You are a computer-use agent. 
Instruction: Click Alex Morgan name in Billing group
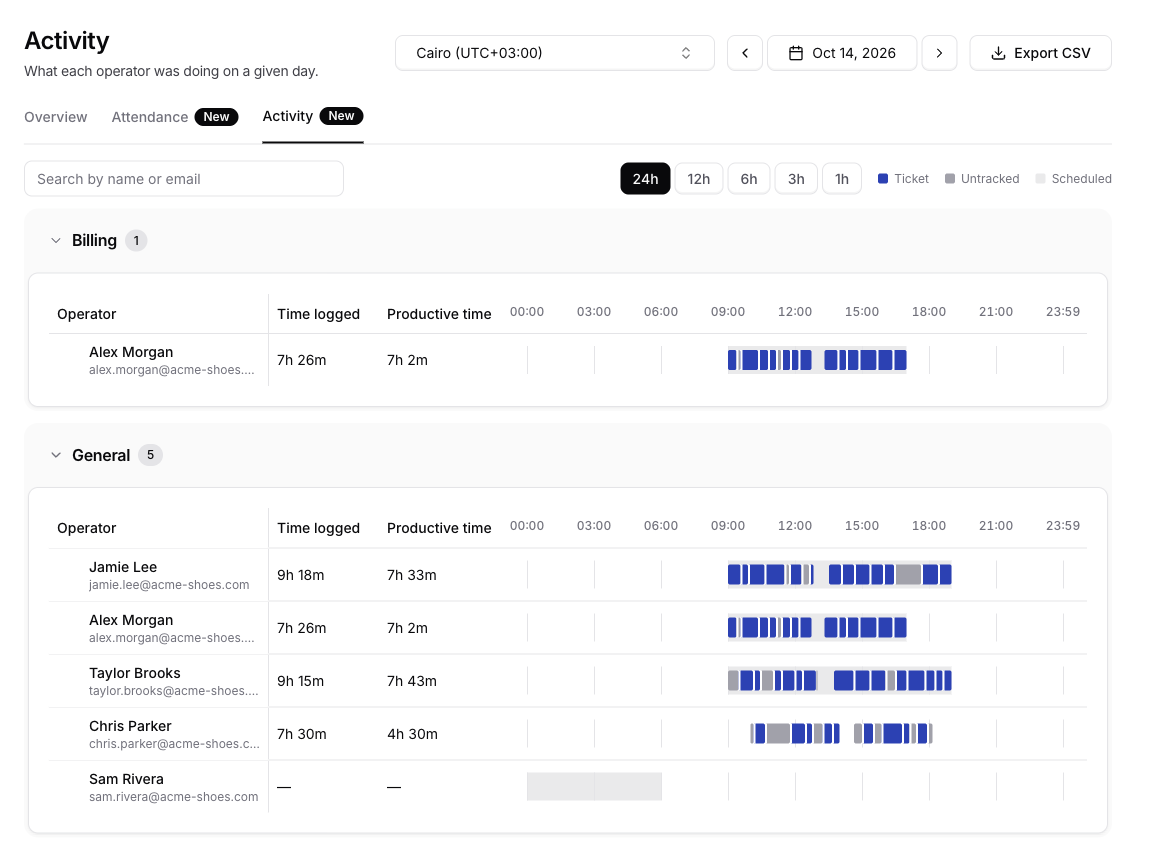pos(131,352)
